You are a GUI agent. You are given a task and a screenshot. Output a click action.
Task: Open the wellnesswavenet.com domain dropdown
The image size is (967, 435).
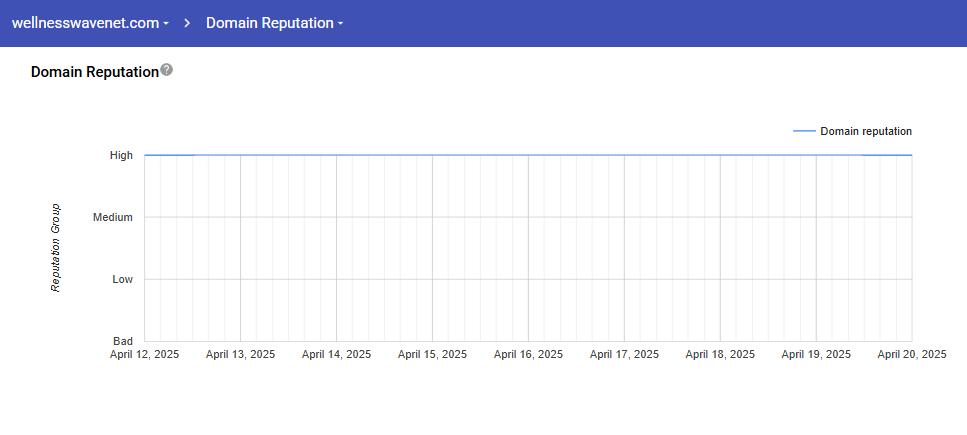point(90,23)
